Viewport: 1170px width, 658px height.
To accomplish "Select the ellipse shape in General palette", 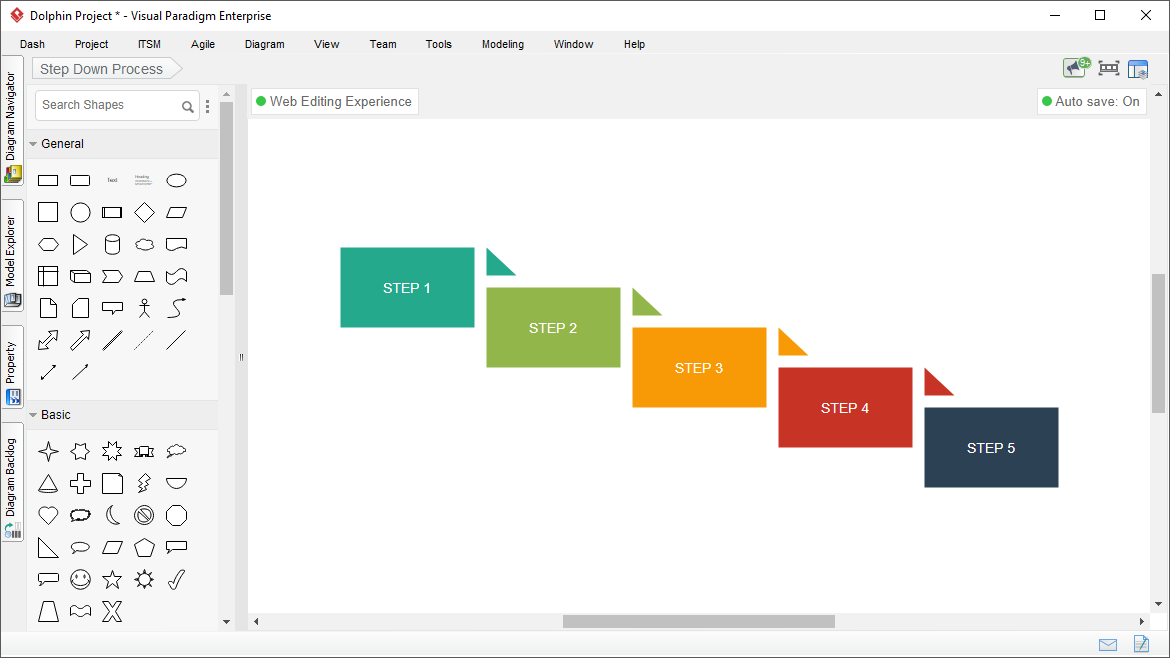I will (176, 181).
